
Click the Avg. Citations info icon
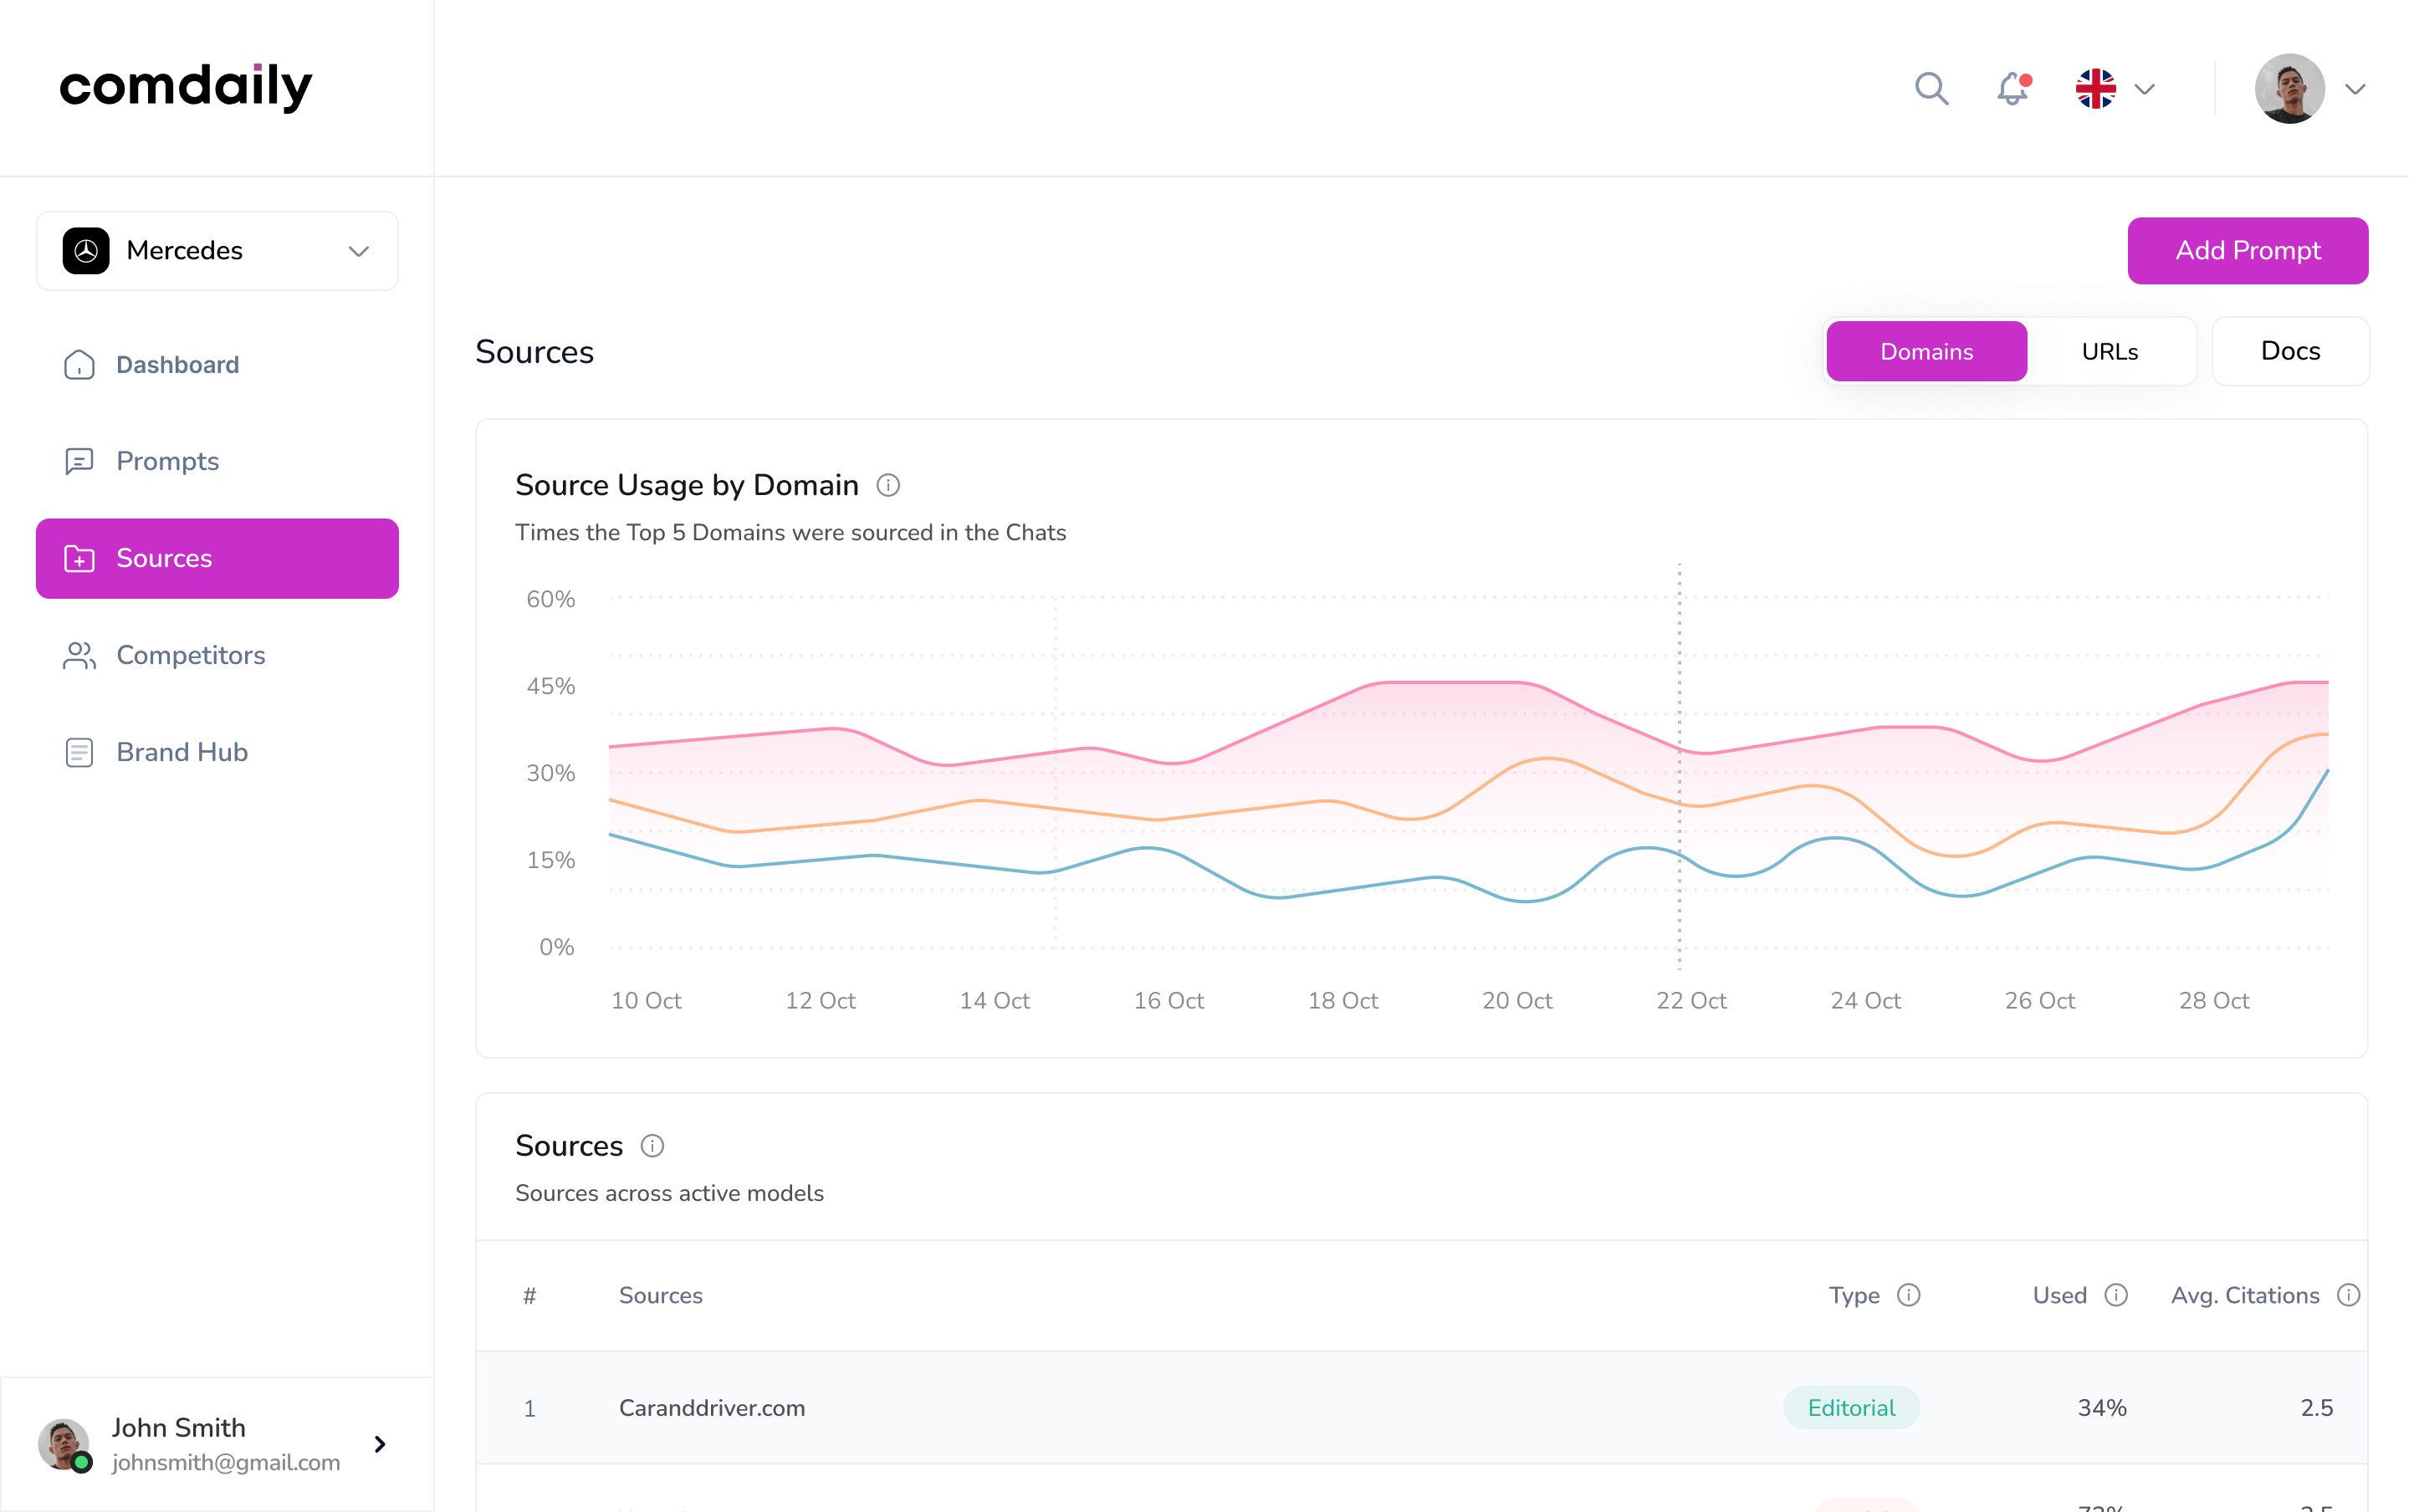[x=2348, y=1295]
